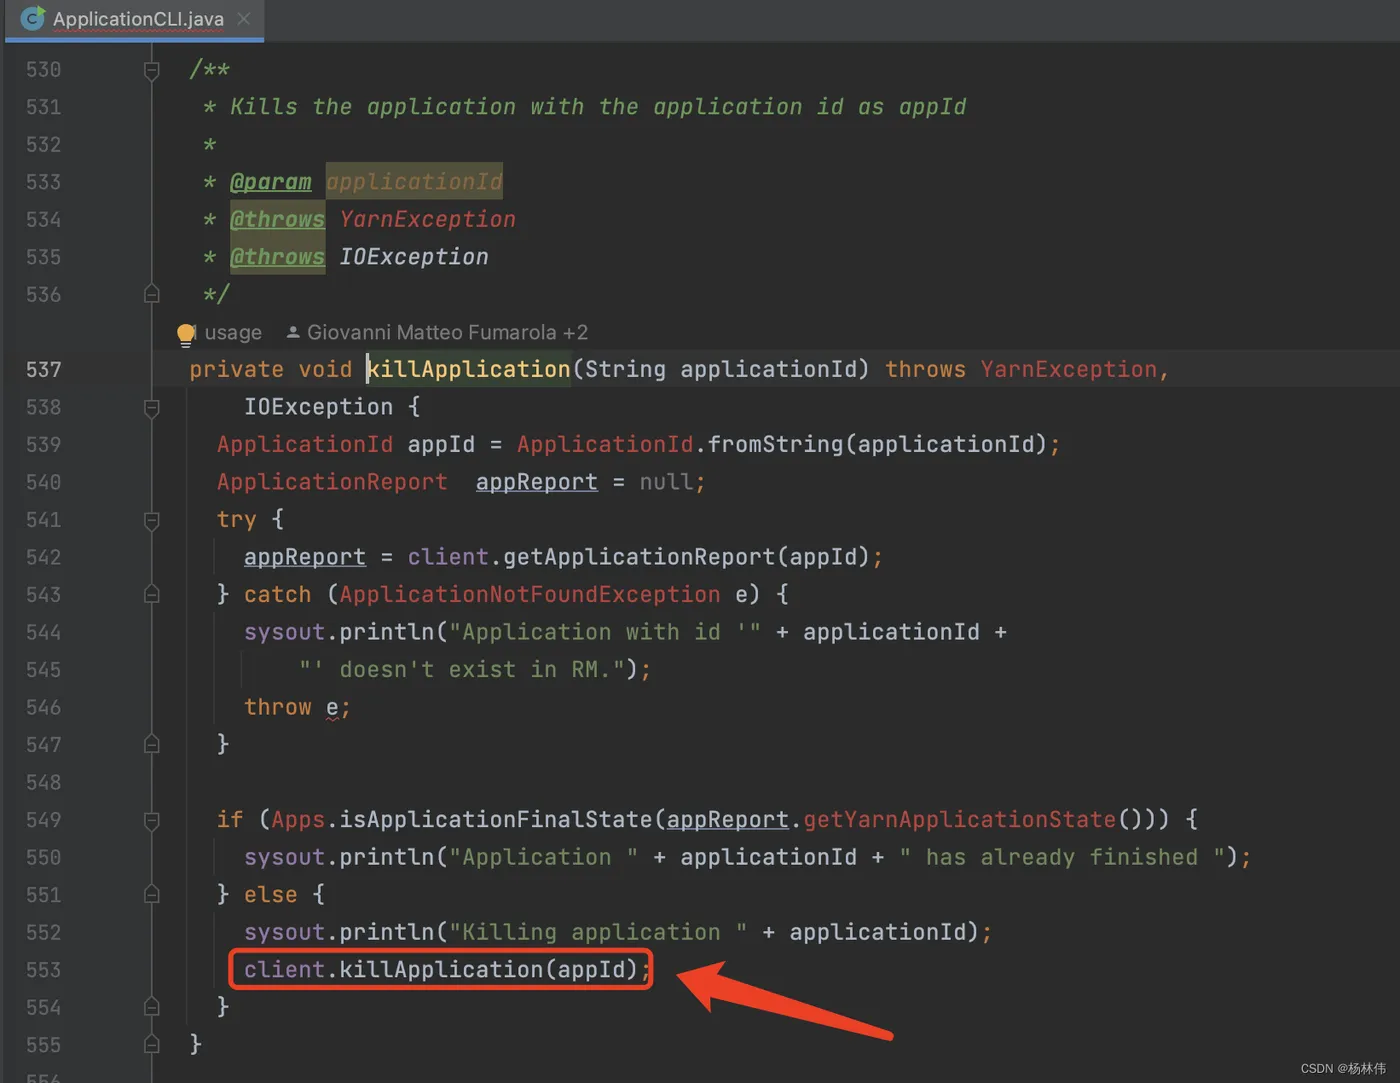The width and height of the screenshot is (1400, 1083).
Task: Click line number 553 in the gutter
Action: pyautogui.click(x=44, y=970)
